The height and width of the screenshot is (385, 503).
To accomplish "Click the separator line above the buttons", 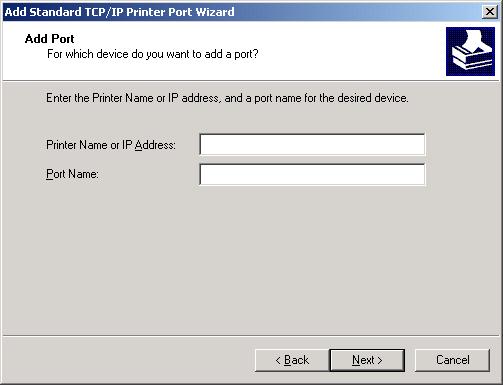I will click(251, 336).
